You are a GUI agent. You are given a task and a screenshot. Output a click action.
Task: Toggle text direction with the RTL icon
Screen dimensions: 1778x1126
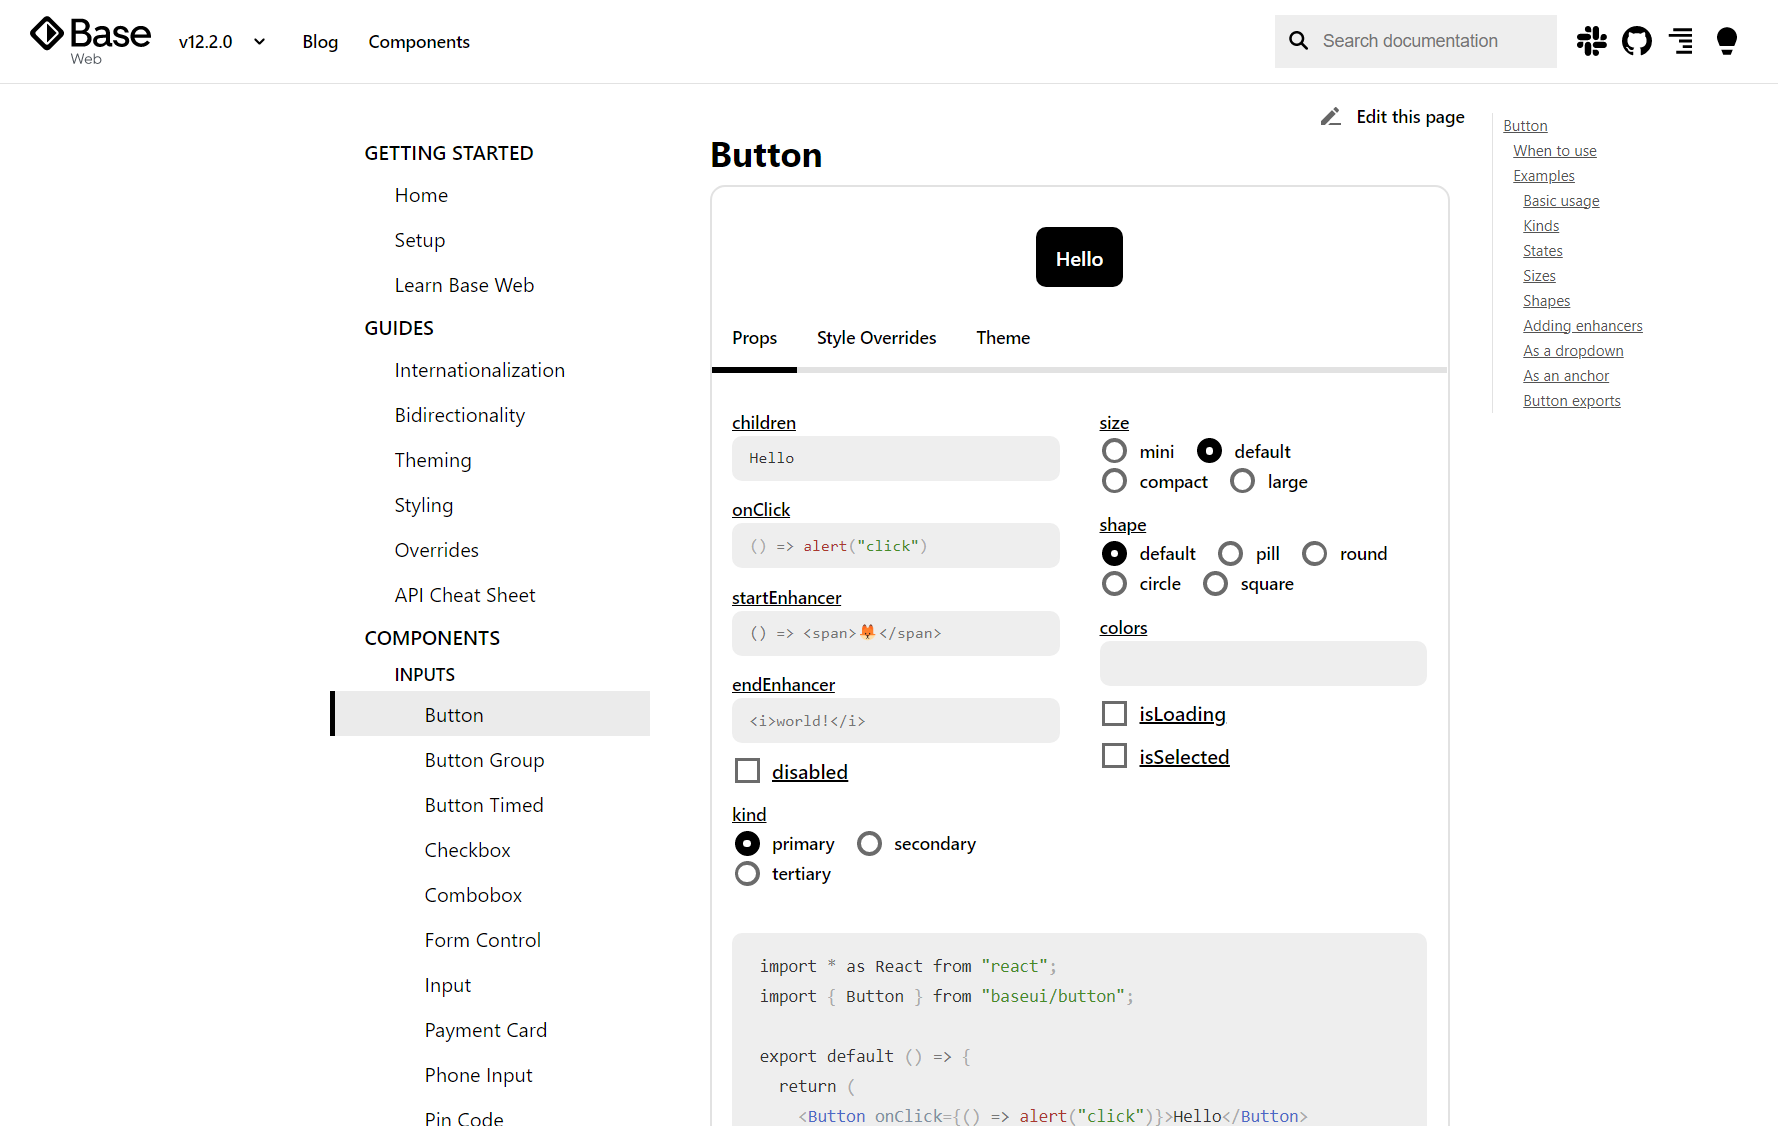click(1681, 41)
